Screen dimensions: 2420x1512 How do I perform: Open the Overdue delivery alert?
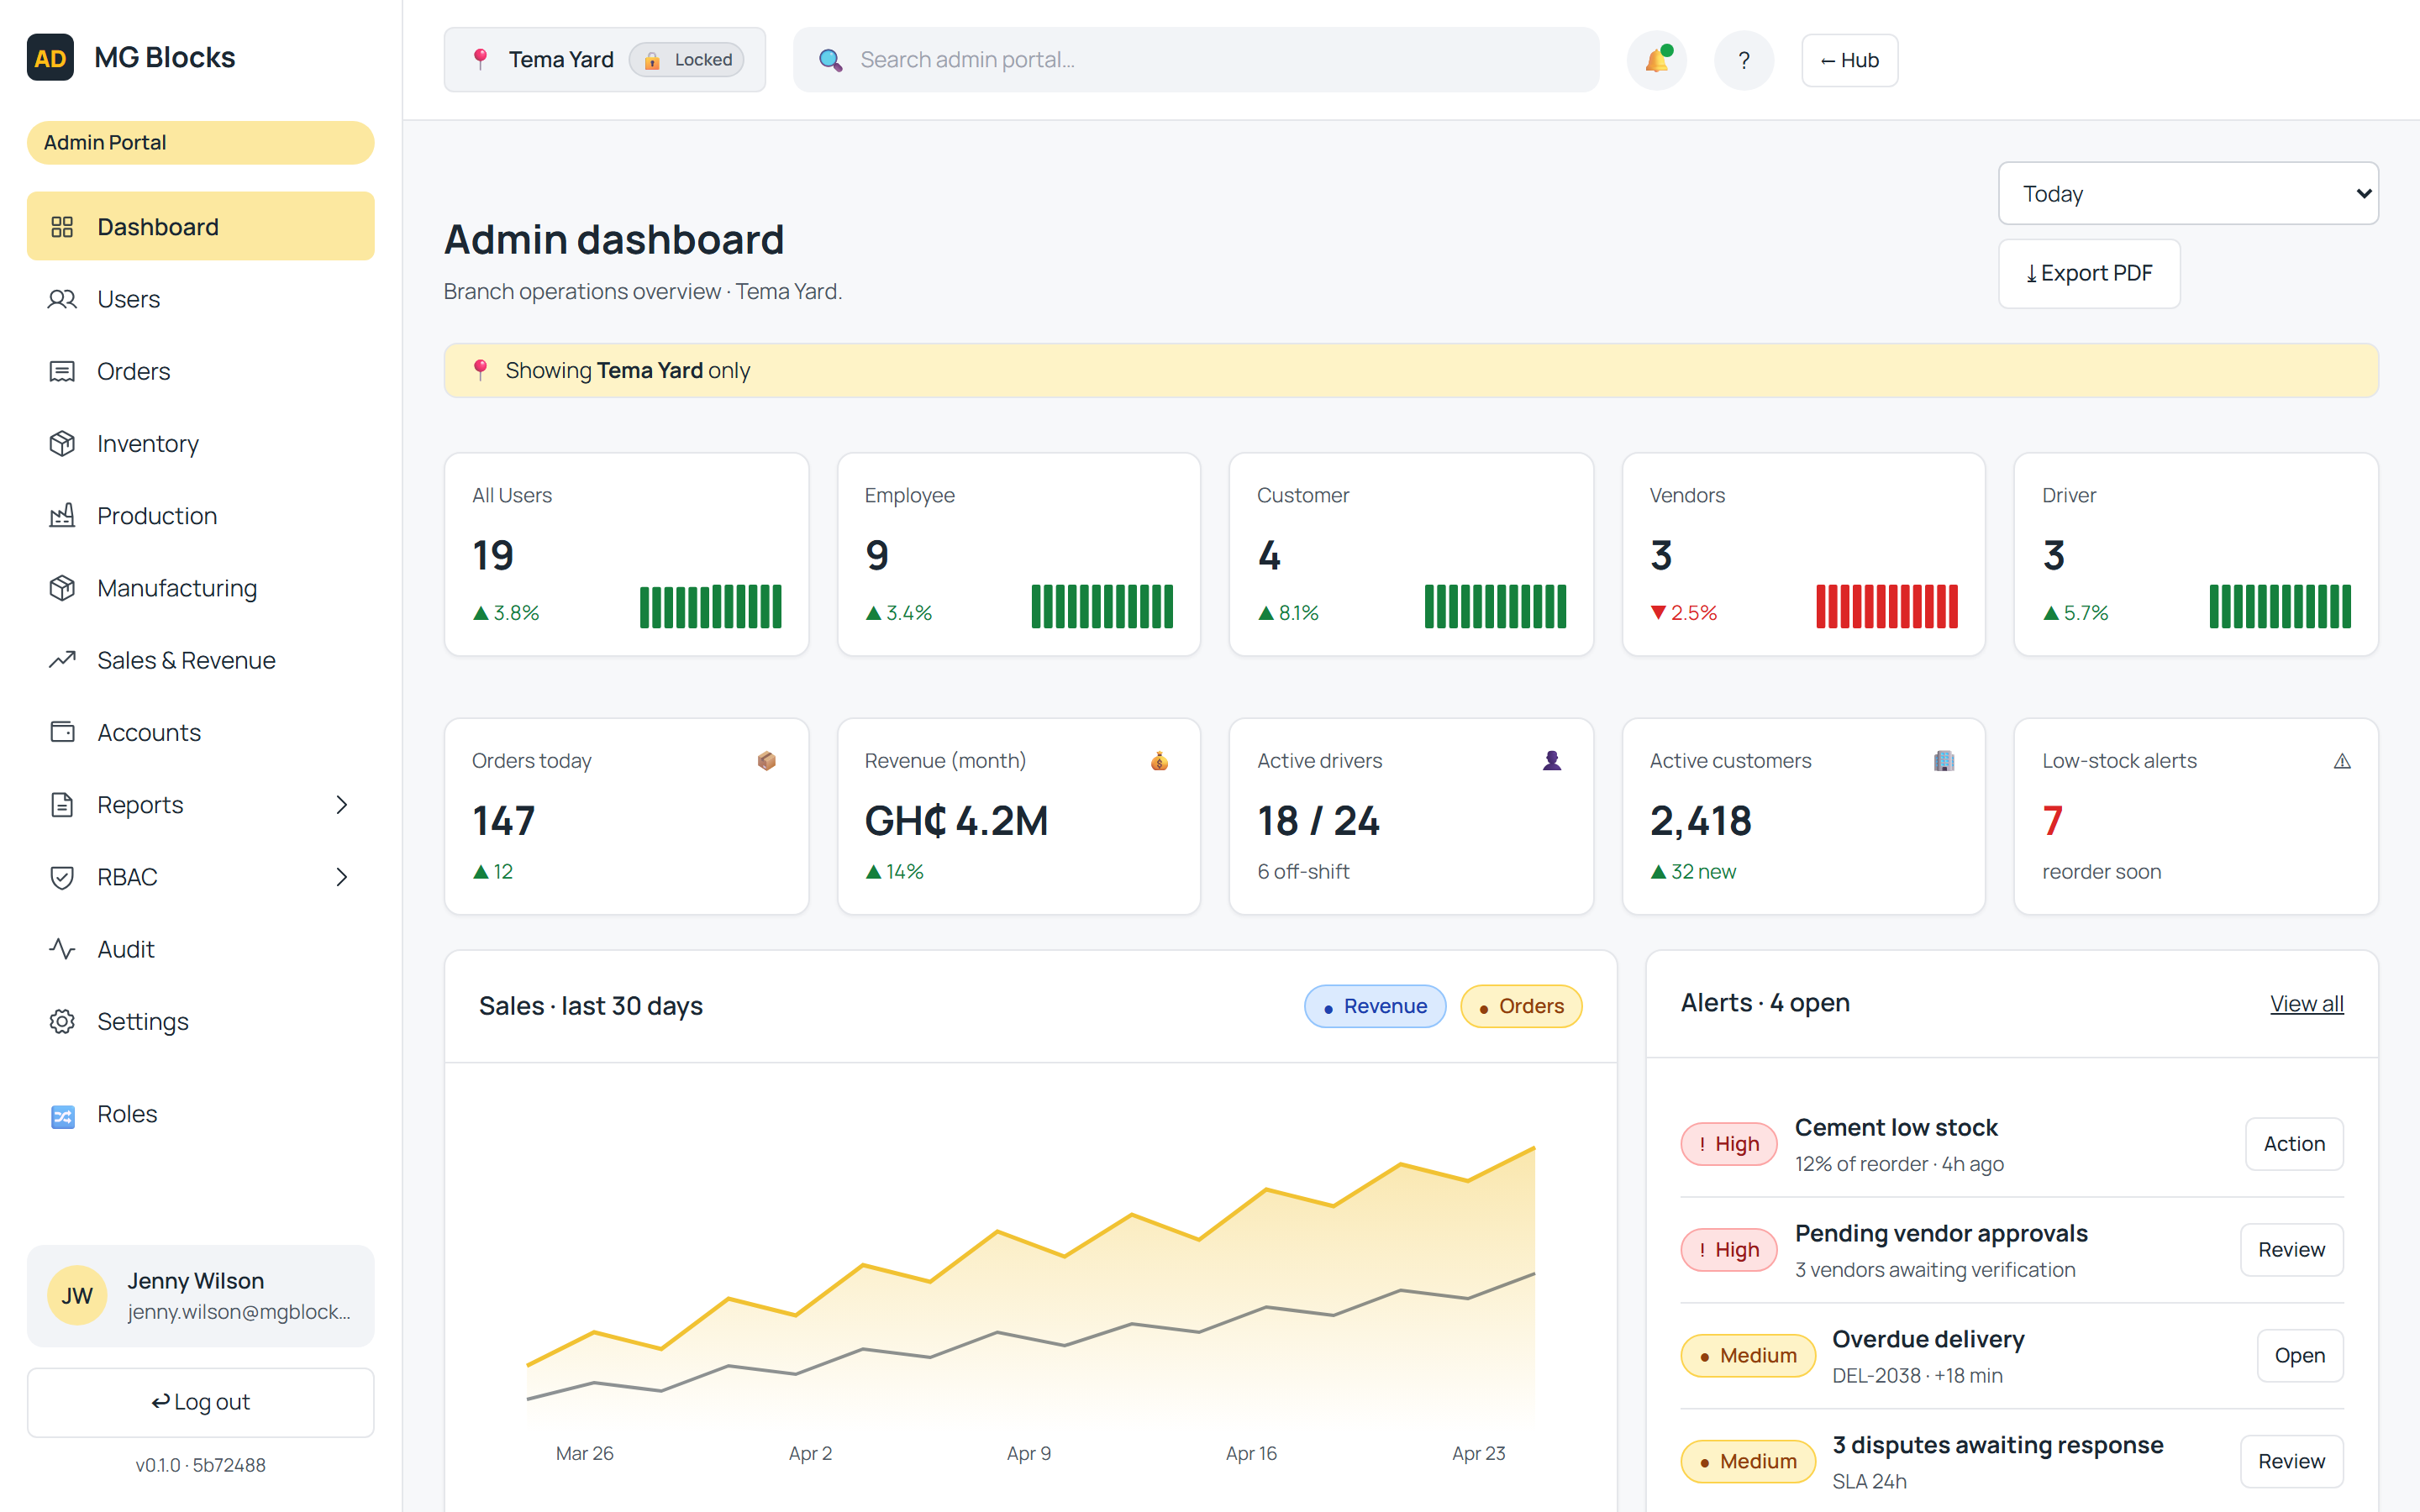[2299, 1355]
